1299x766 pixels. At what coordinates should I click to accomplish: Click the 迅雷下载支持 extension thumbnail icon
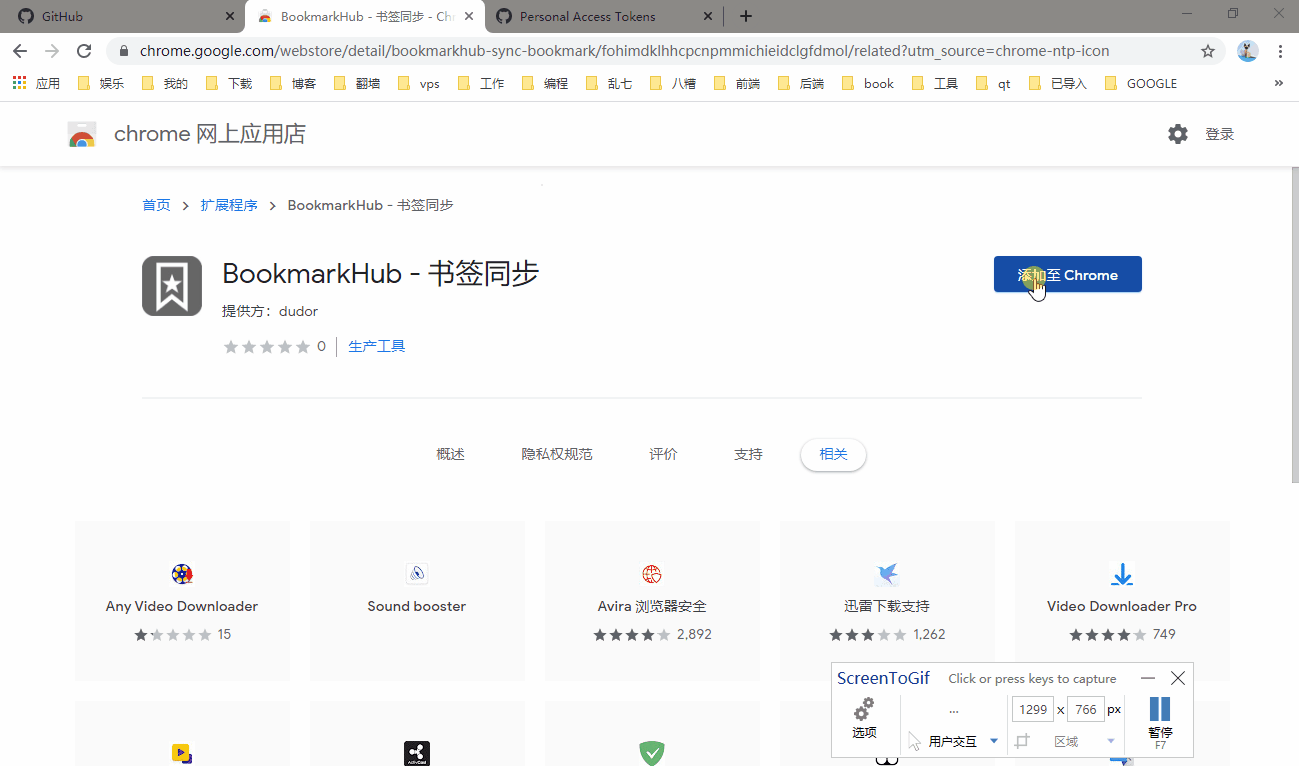(x=887, y=574)
